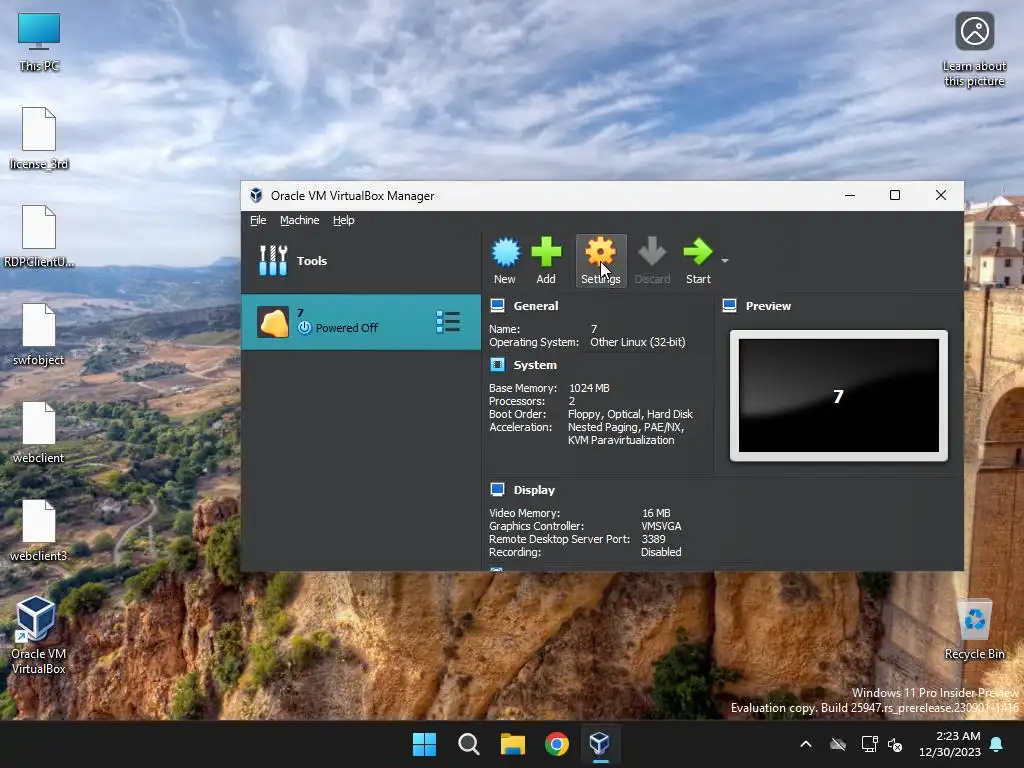
Task: Open the notification bell
Action: click(997, 744)
